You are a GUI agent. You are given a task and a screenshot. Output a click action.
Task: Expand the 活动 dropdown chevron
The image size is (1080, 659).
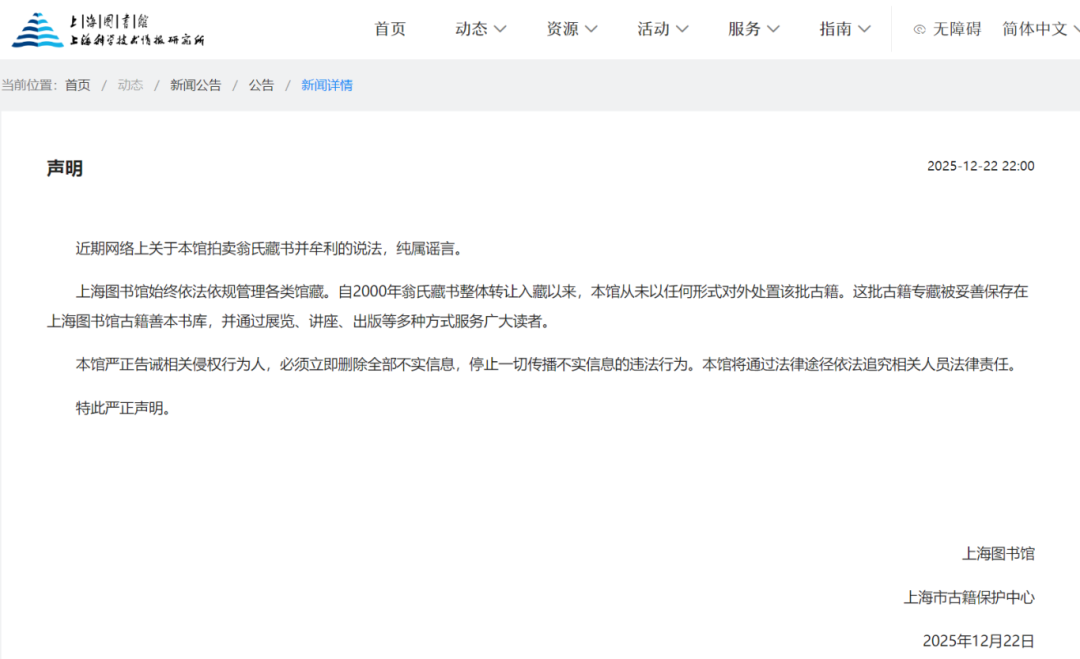pyautogui.click(x=682, y=29)
